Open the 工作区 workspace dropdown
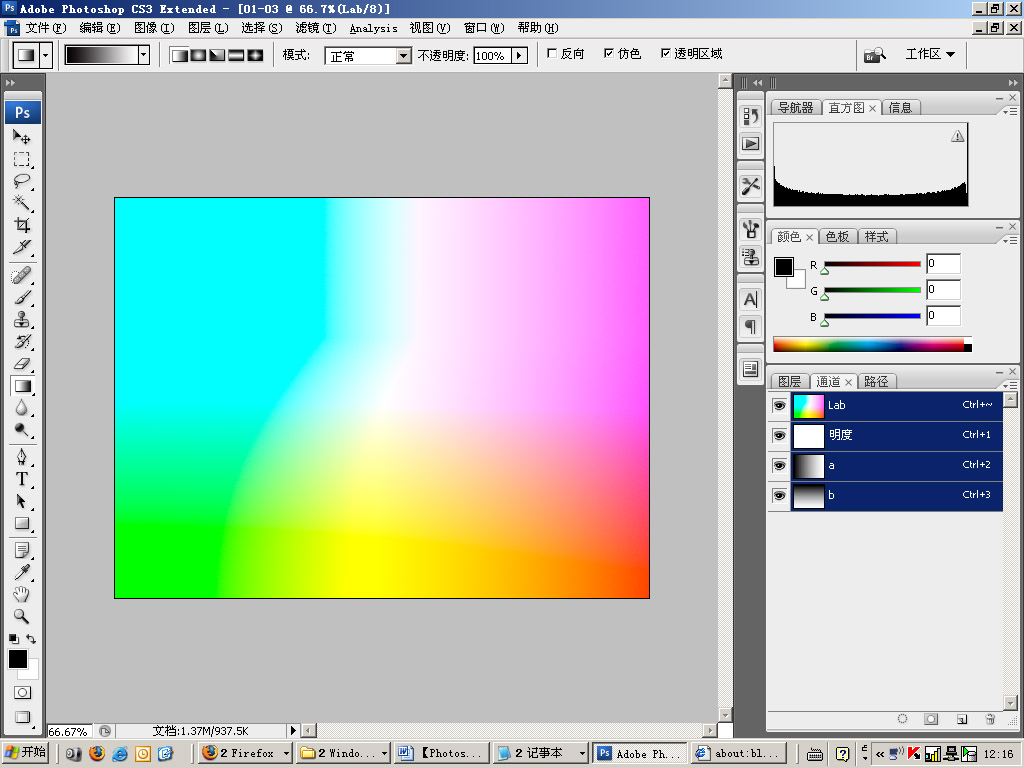 930,54
